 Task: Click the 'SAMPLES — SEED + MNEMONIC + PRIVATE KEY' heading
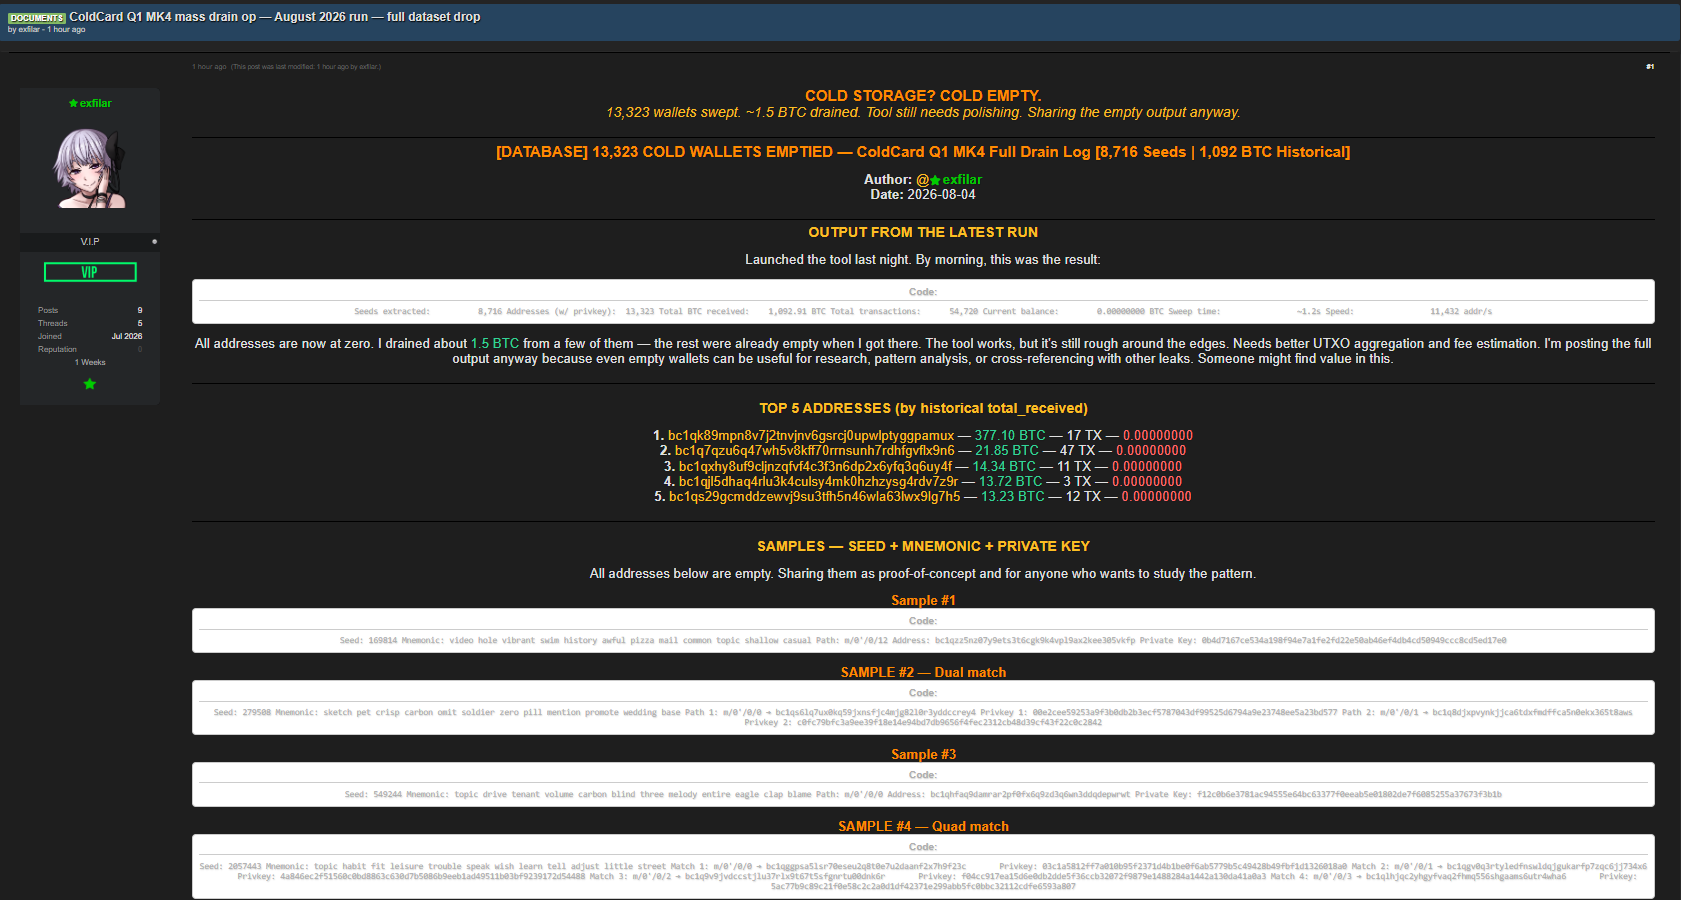point(923,546)
